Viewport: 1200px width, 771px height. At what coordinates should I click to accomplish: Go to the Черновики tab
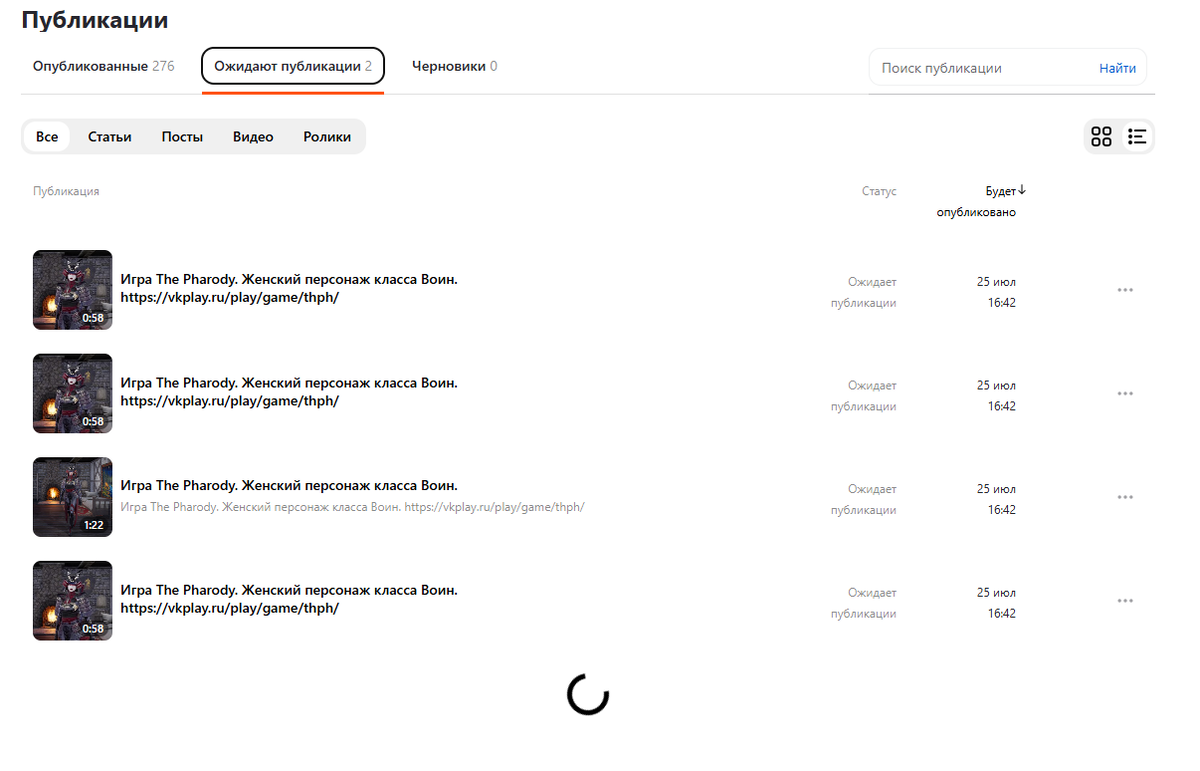click(x=455, y=67)
